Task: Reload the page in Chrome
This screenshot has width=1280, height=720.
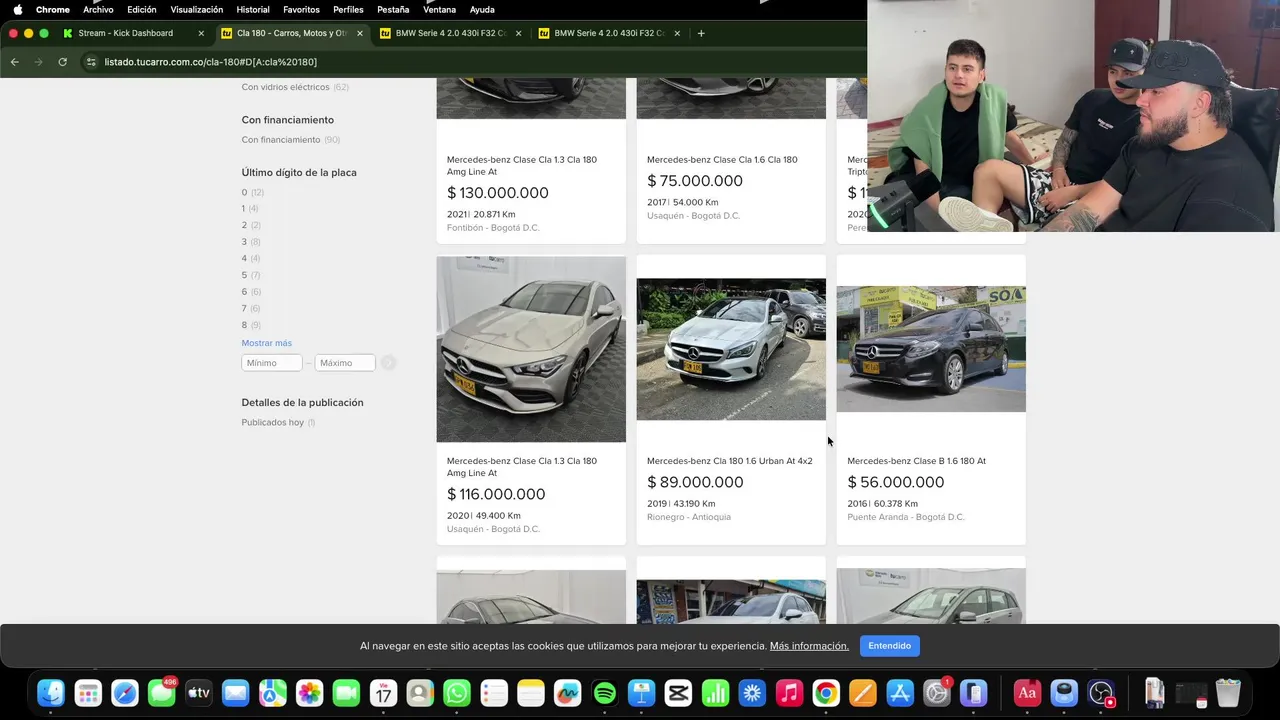Action: coord(62,62)
